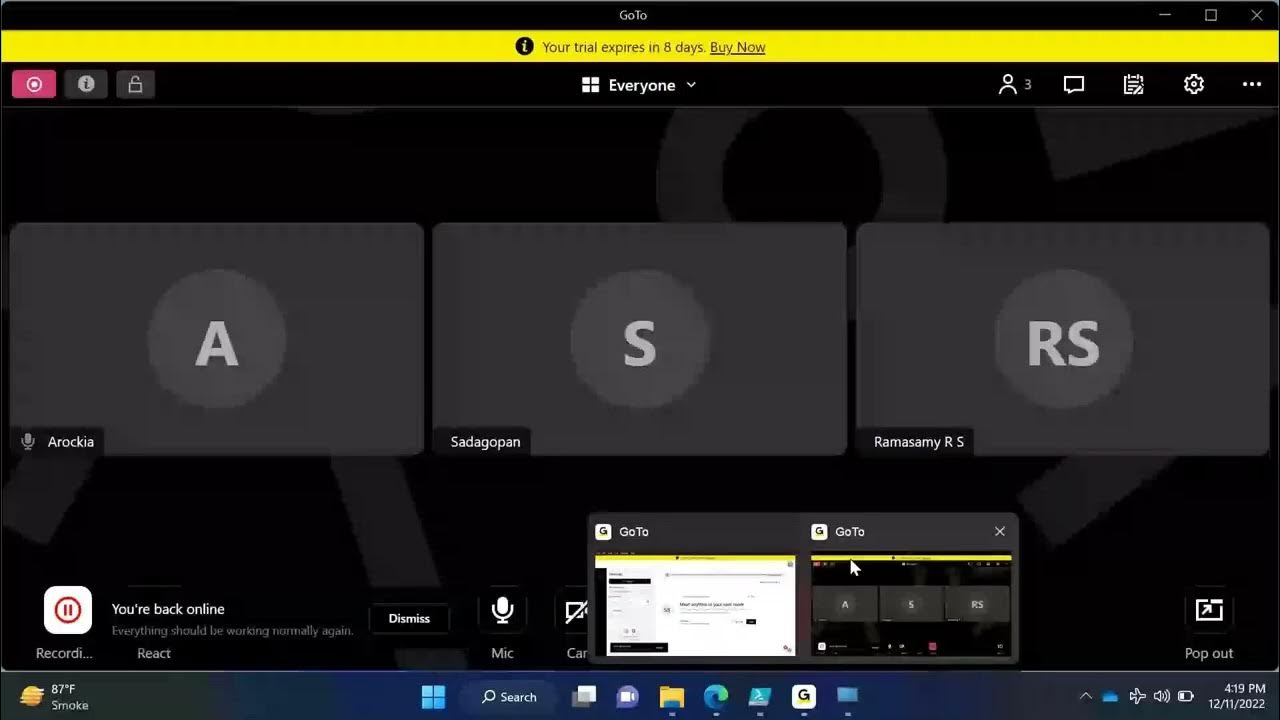Open session info icon in top bar
The width and height of the screenshot is (1280, 720).
[86, 85]
